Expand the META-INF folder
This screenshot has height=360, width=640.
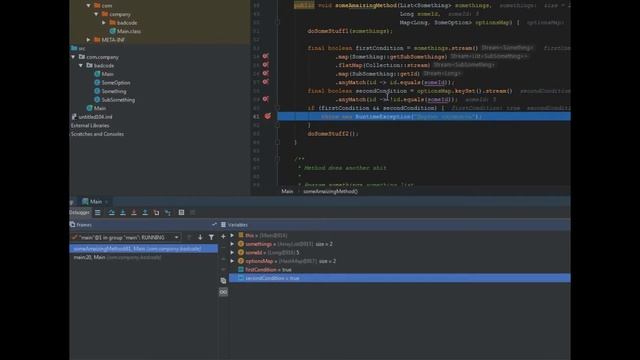[89, 40]
